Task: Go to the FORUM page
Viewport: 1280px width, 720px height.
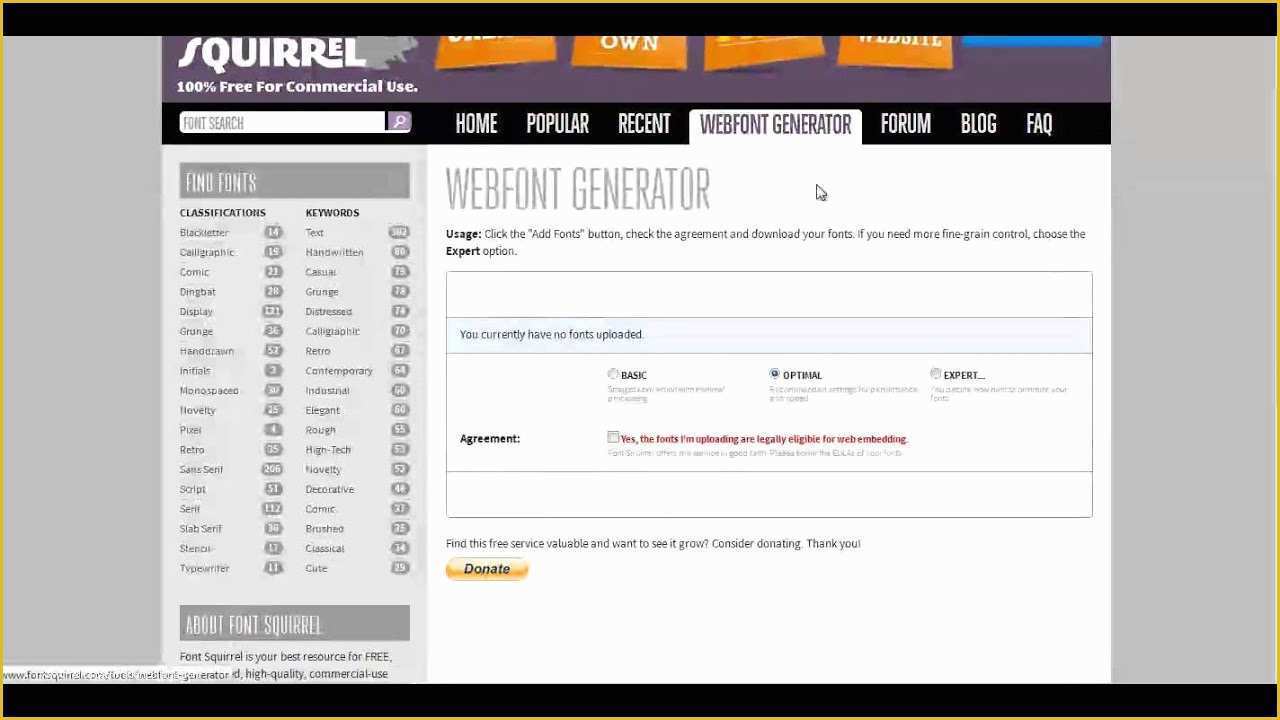Action: click(x=905, y=124)
